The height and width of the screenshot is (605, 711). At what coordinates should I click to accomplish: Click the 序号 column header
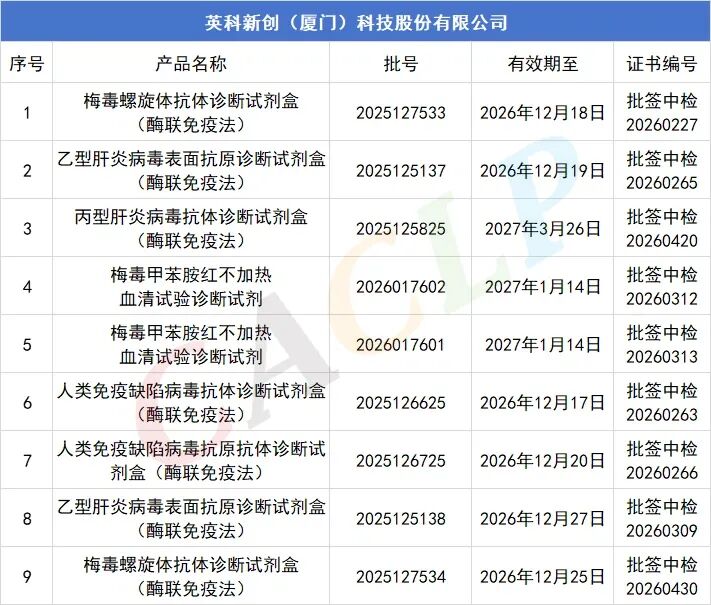point(27,63)
